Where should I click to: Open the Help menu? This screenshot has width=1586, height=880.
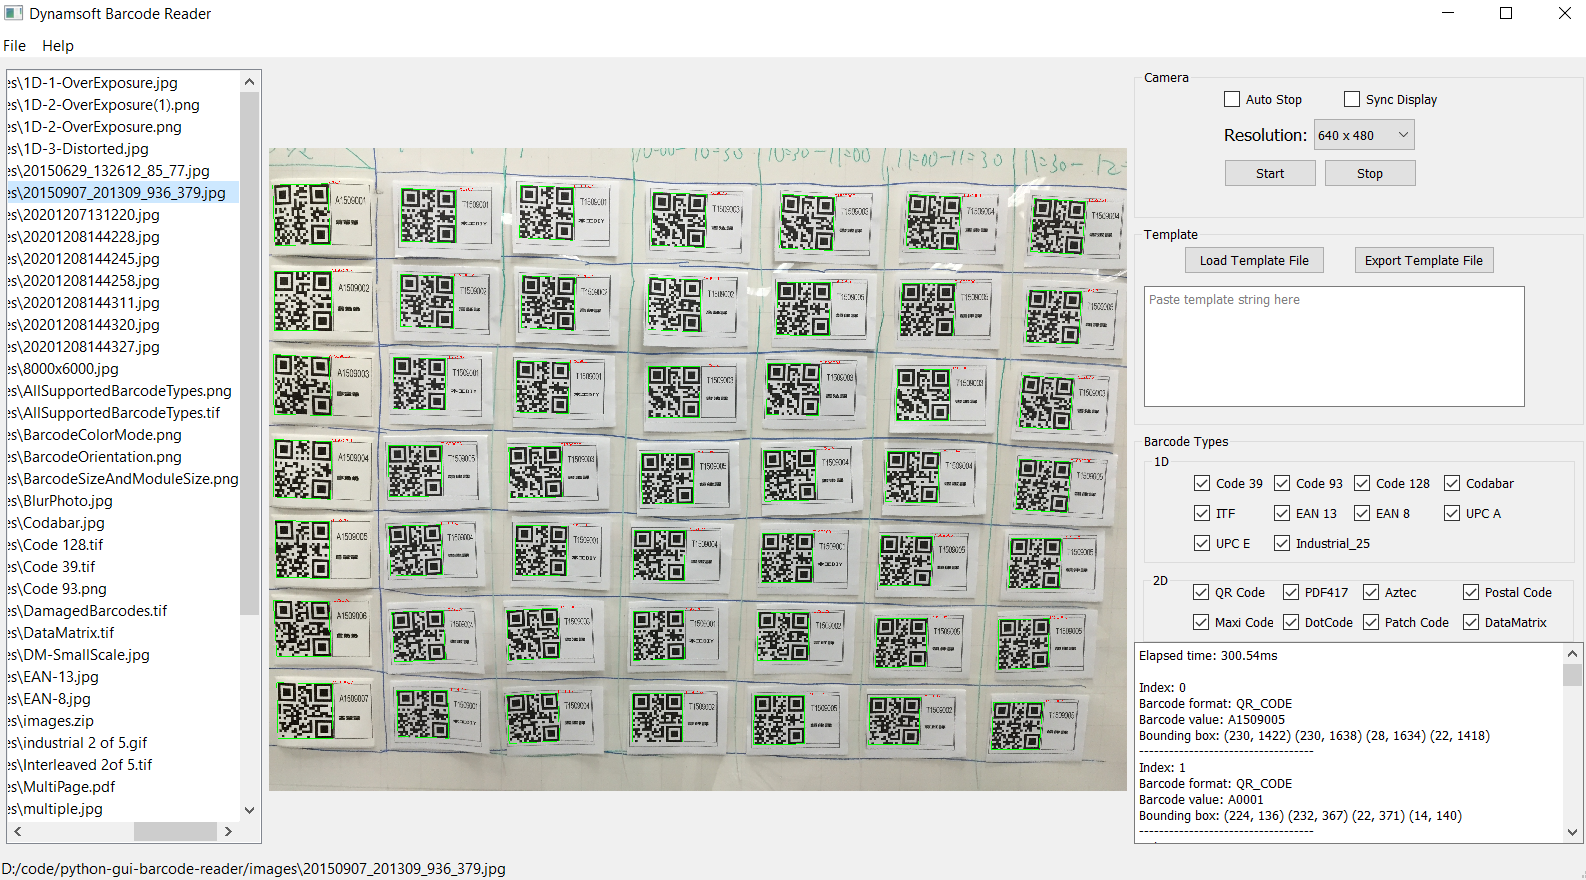pyautogui.click(x=58, y=46)
